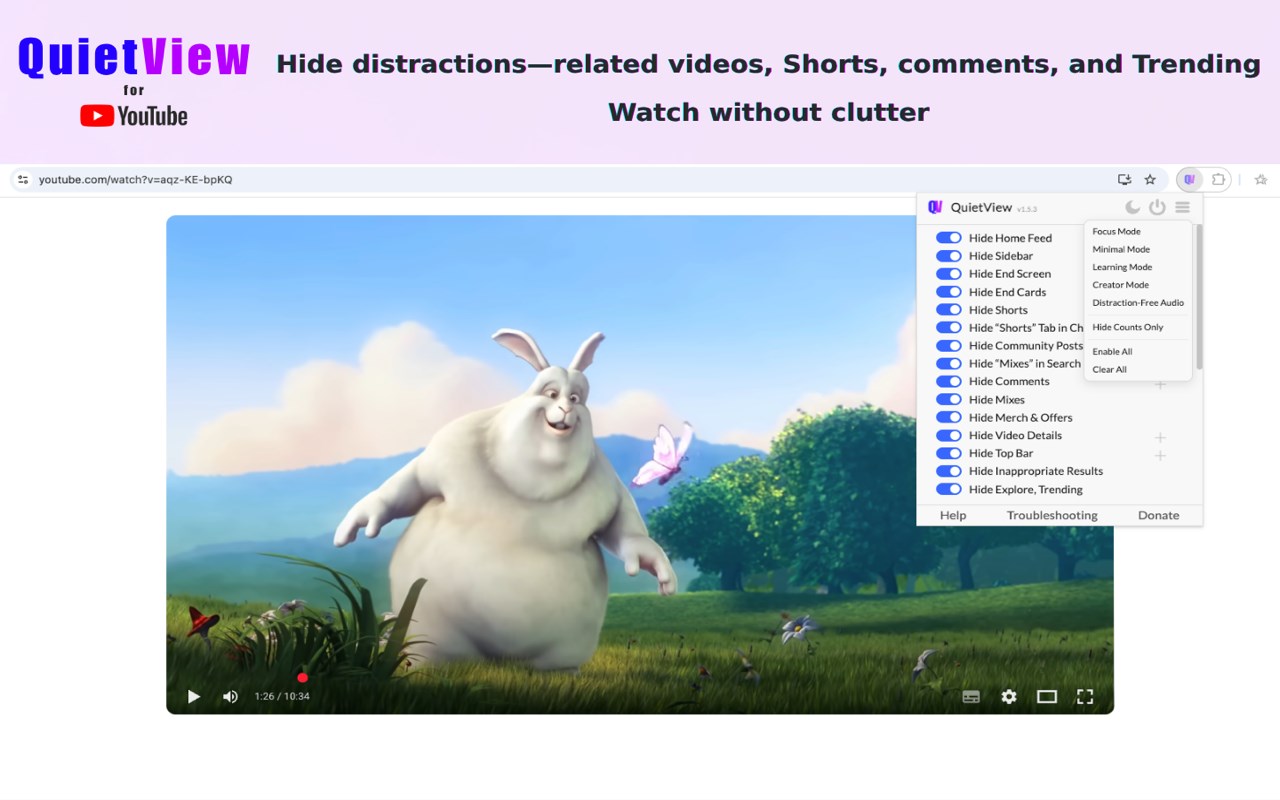The height and width of the screenshot is (800, 1280).
Task: Toggle Hide "Mixes" in Search switch
Action: point(948,364)
